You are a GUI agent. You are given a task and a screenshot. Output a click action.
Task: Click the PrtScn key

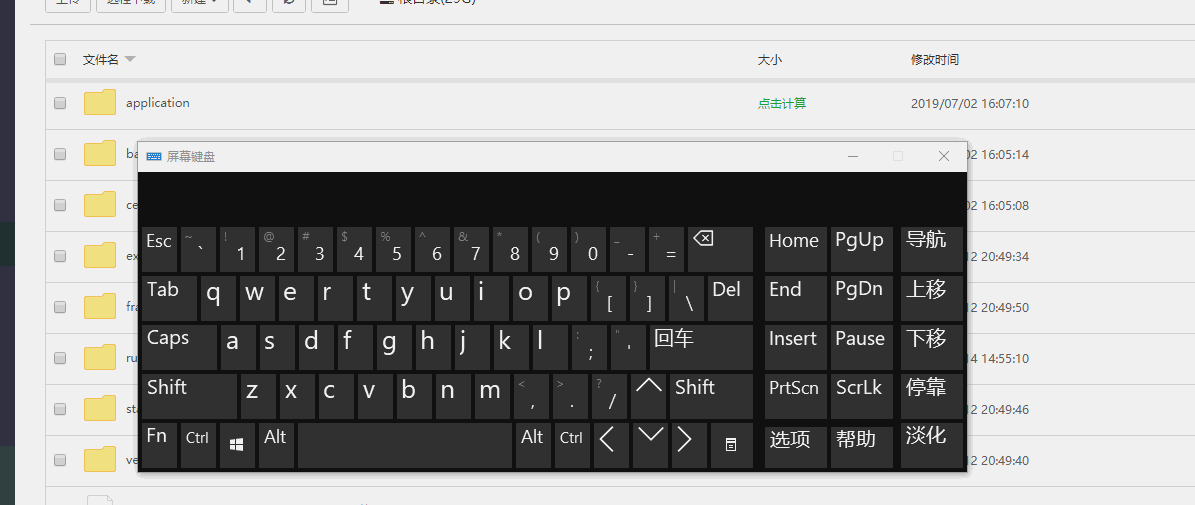click(796, 396)
